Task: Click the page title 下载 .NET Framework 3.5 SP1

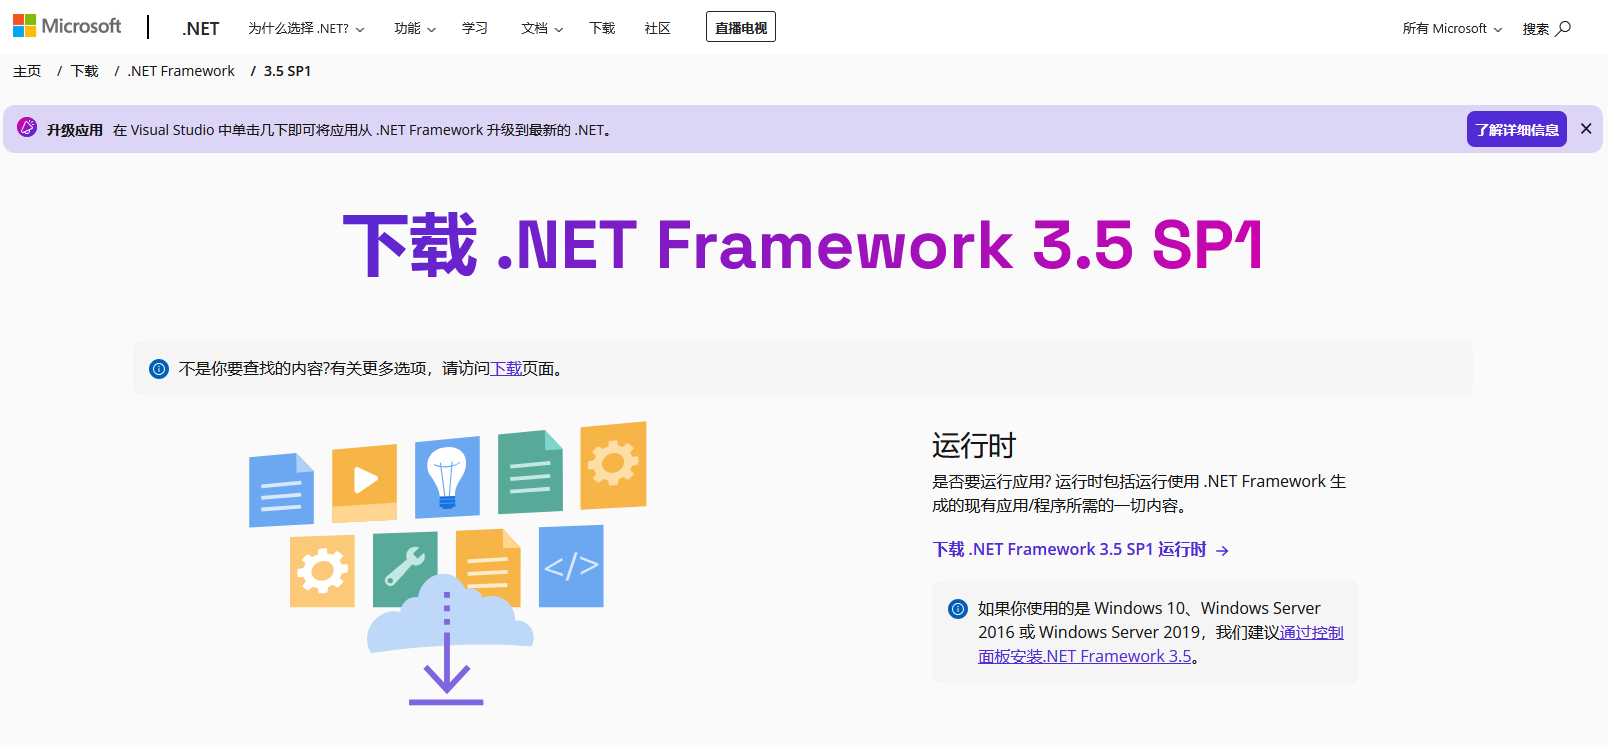Action: point(804,245)
